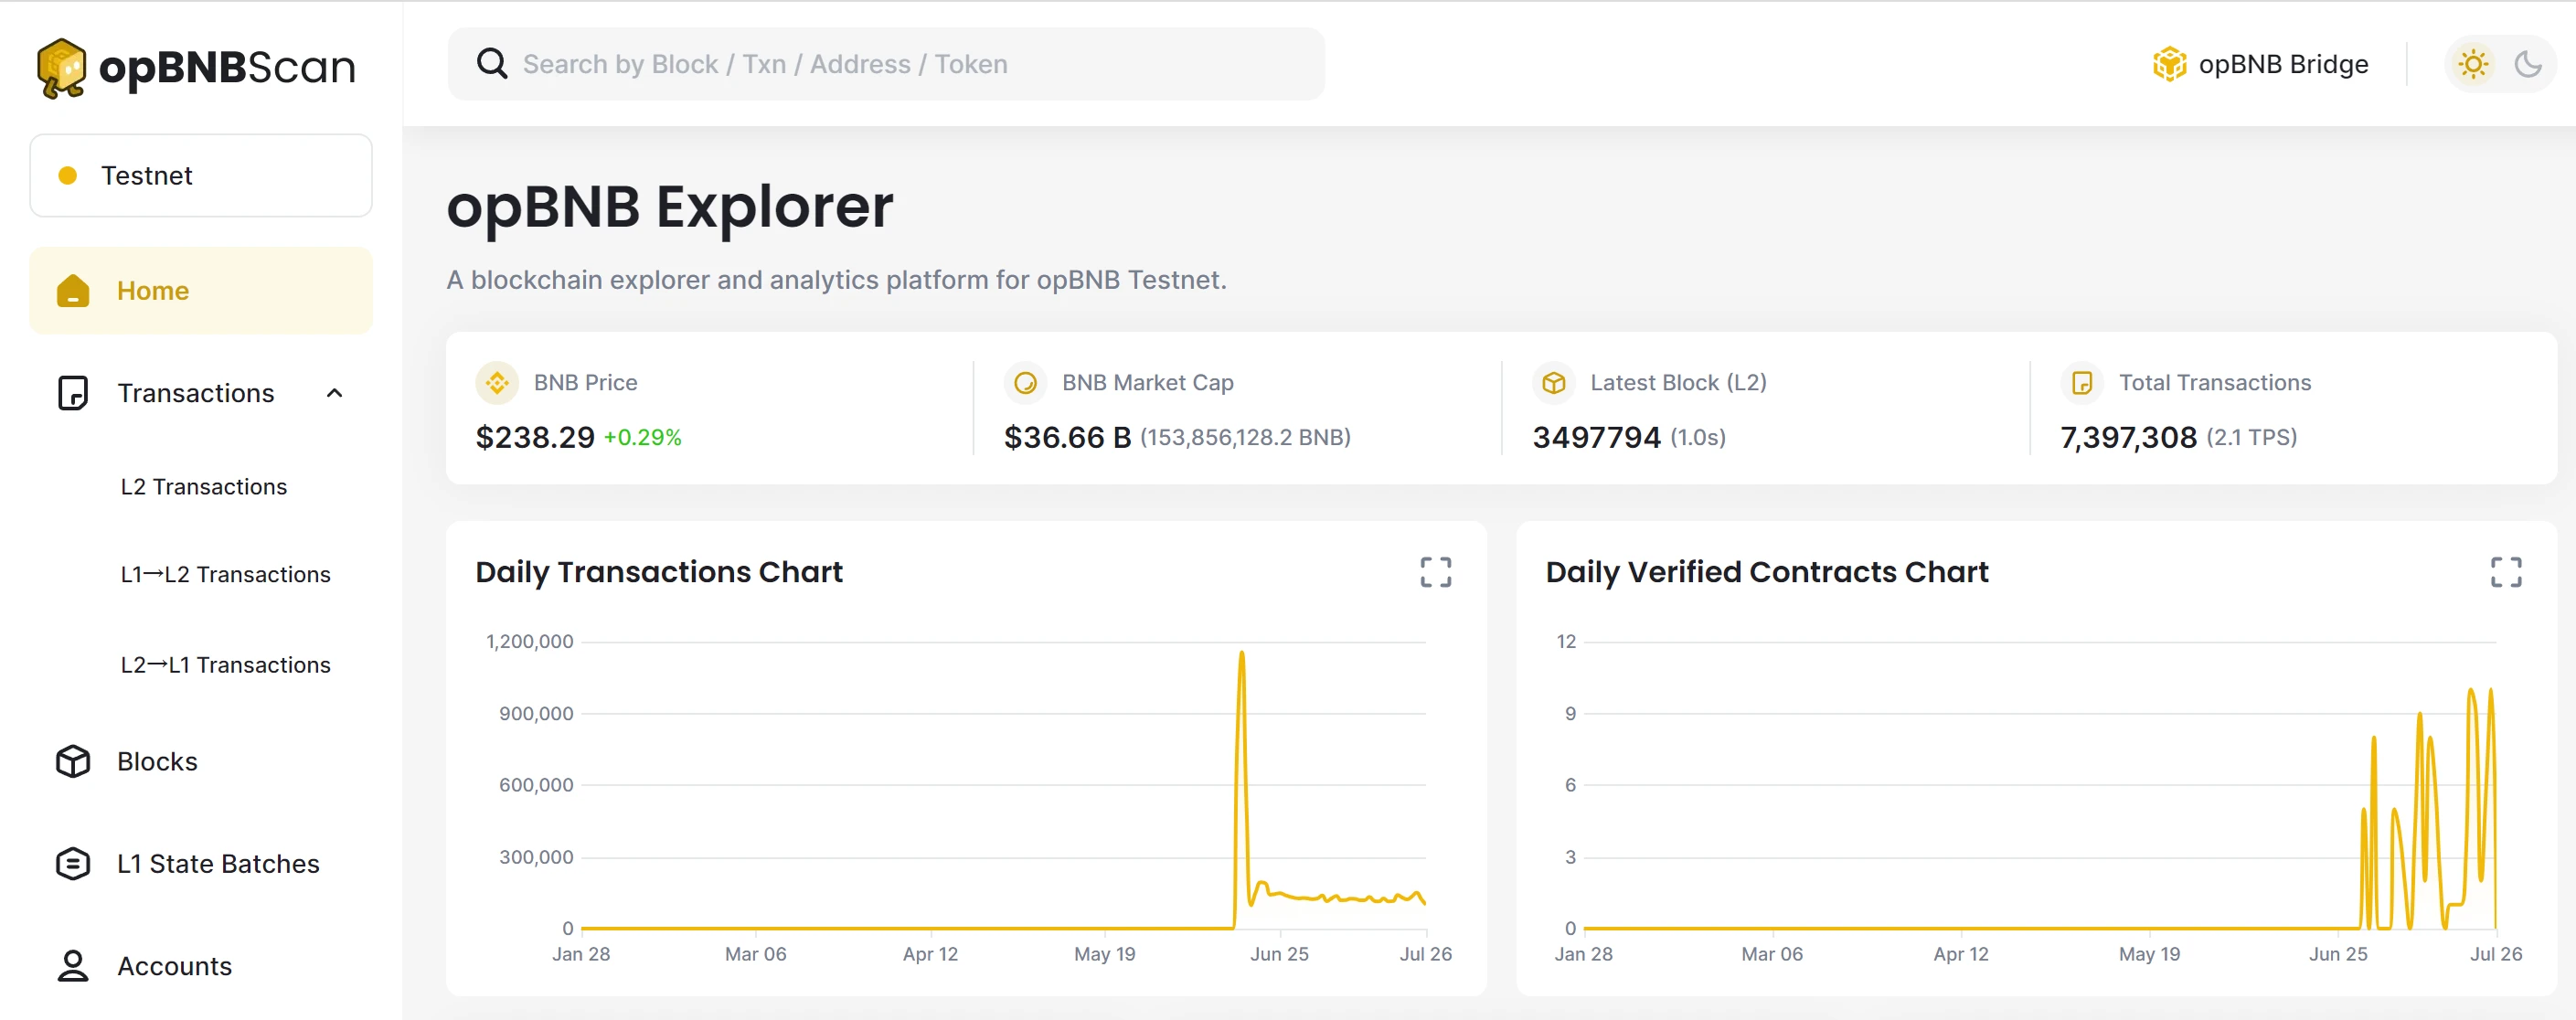Open L2 Transactions submenu item
Viewport: 2576px width, 1020px height.
[204, 487]
